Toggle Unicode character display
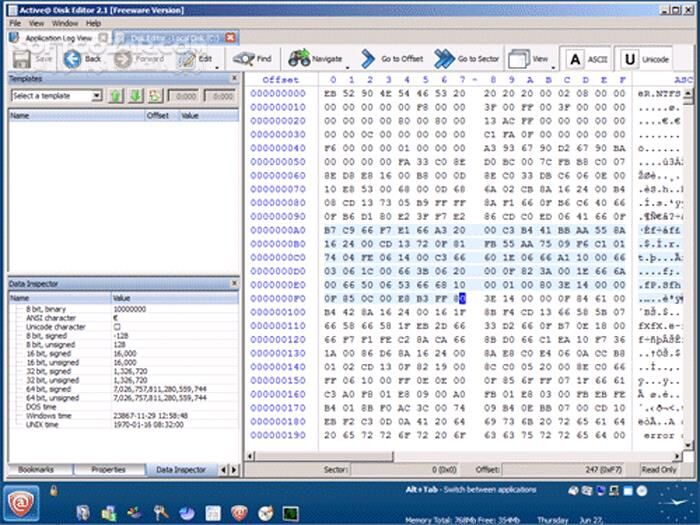The width and height of the screenshot is (700, 525). pyautogui.click(x=629, y=59)
